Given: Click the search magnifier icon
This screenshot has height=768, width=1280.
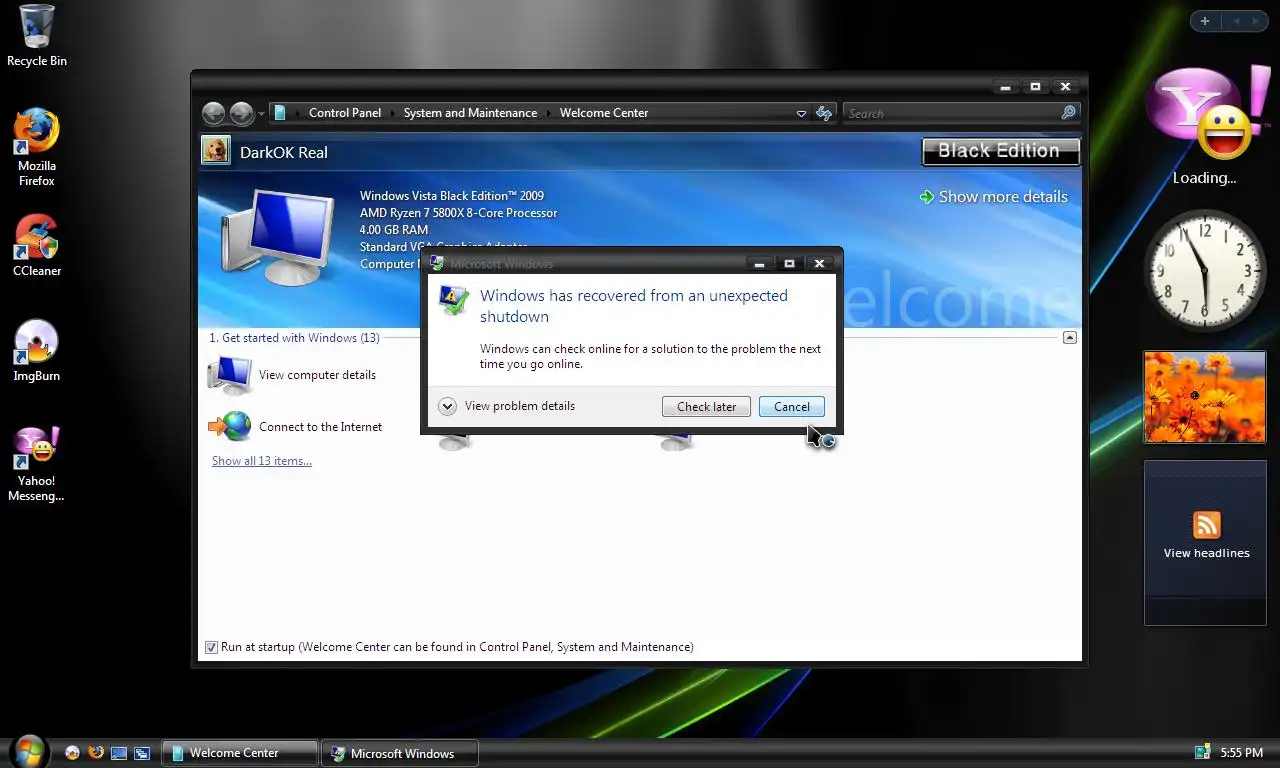Looking at the screenshot, I should (1068, 113).
